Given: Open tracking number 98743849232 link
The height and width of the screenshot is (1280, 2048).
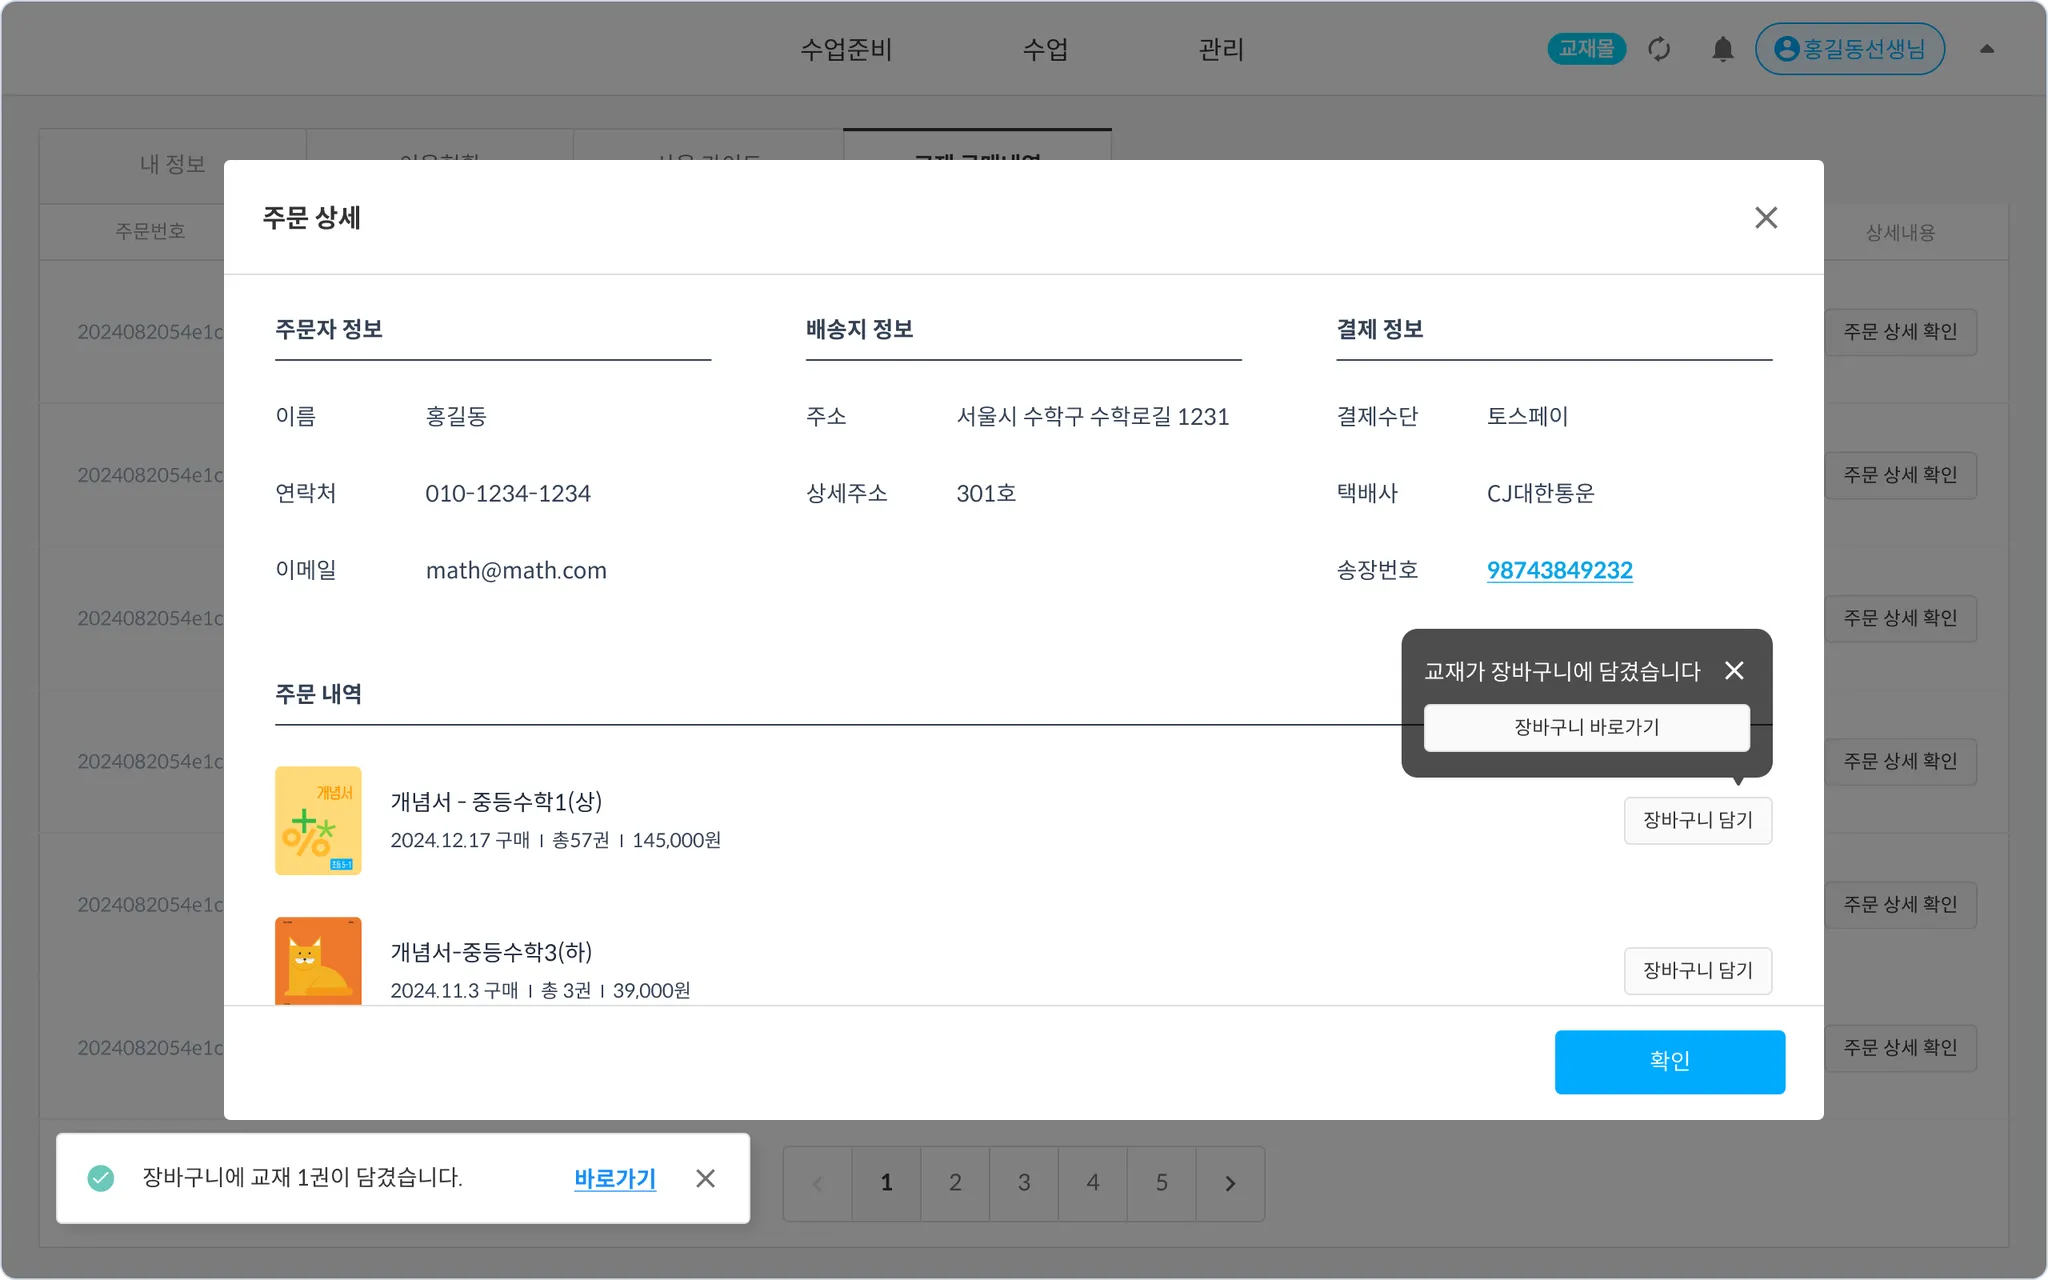Looking at the screenshot, I should tap(1559, 571).
